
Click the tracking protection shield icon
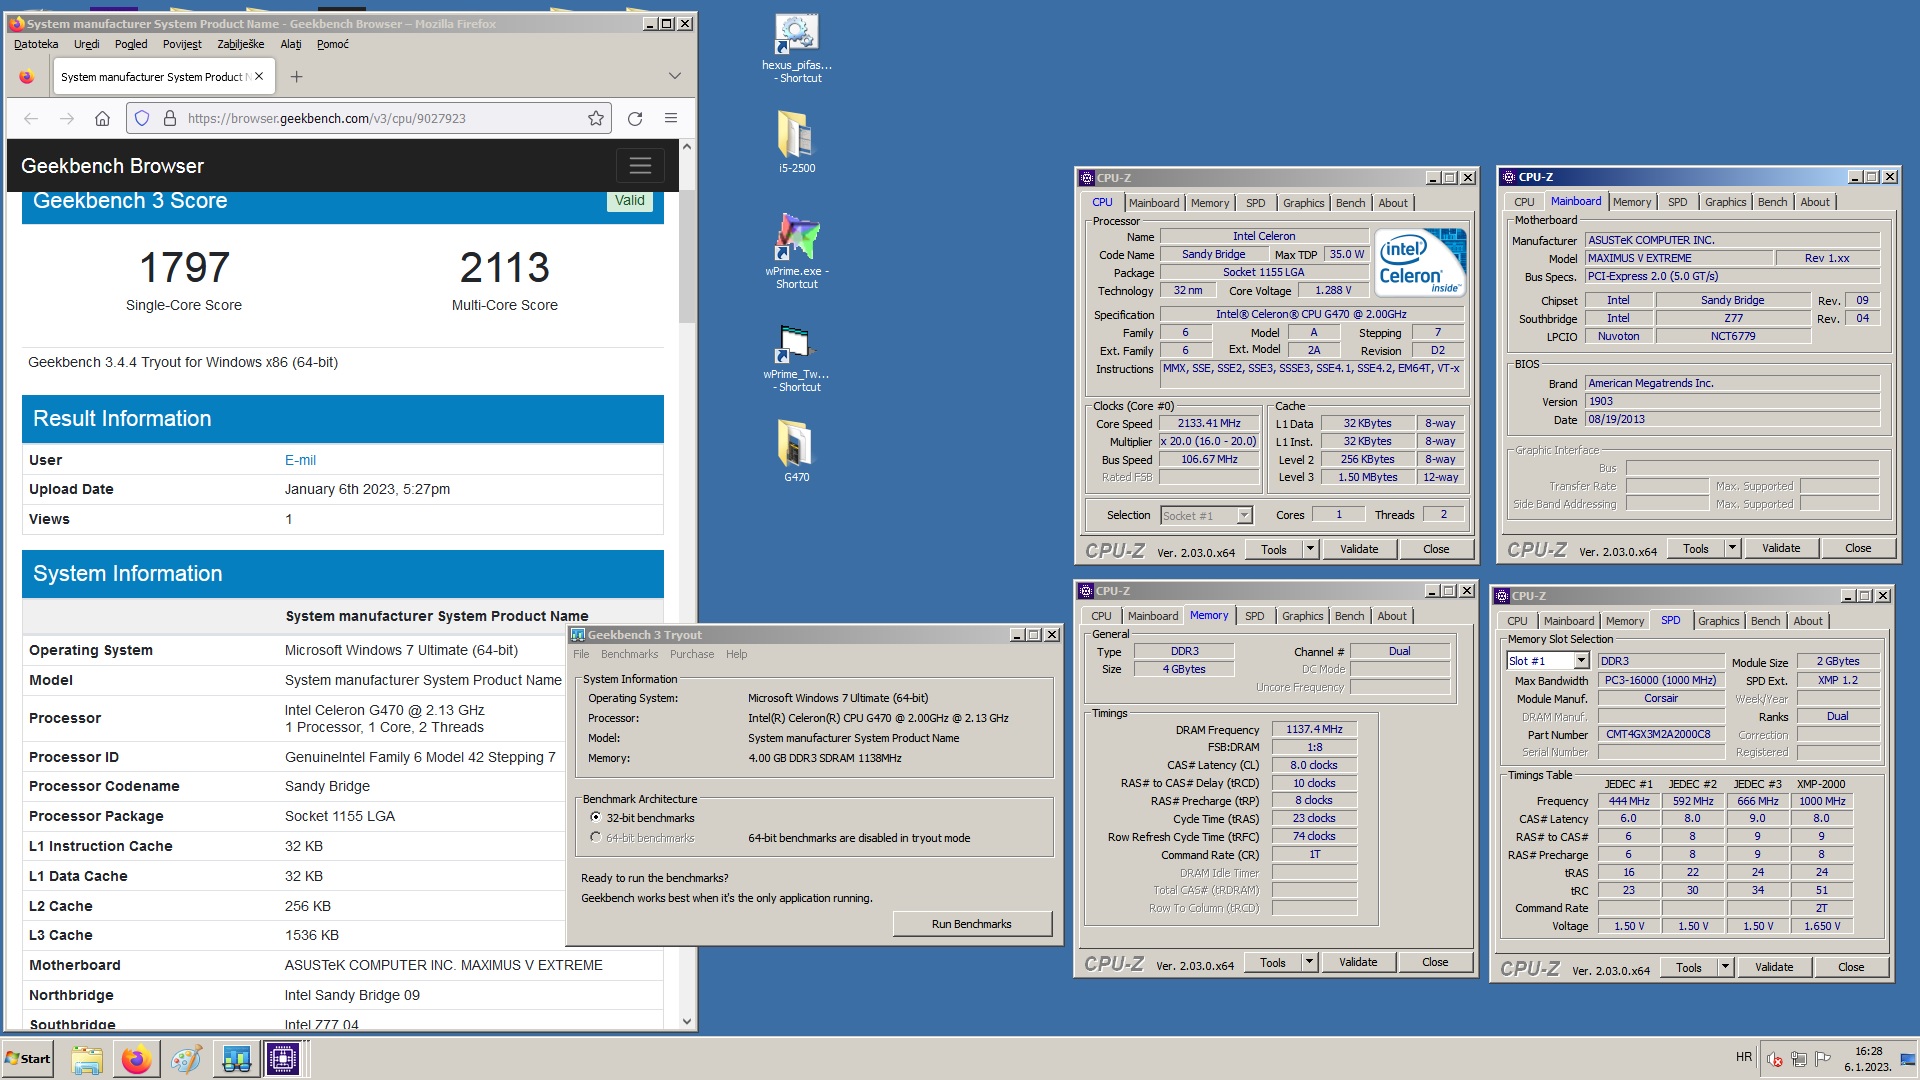(142, 118)
